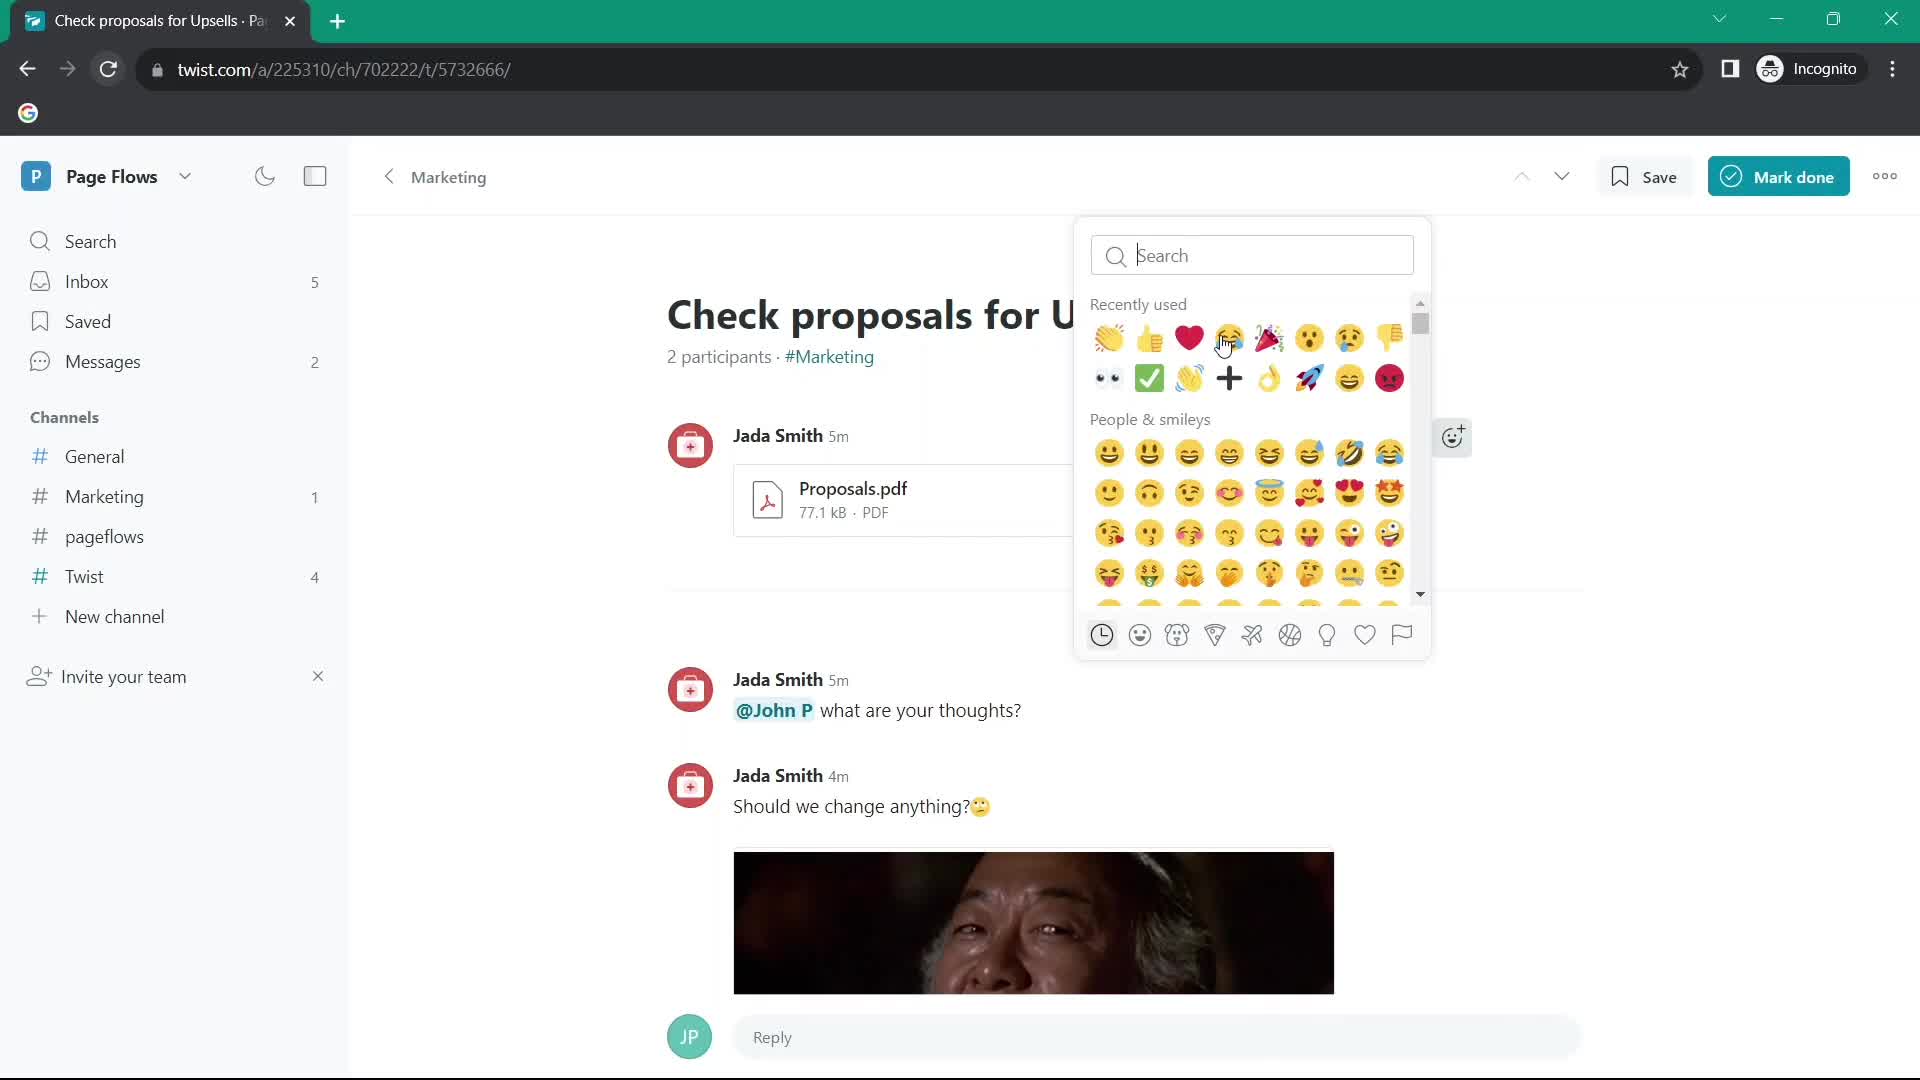This screenshot has height=1080, width=1920.
Task: Click the General channel
Action: 95,456
